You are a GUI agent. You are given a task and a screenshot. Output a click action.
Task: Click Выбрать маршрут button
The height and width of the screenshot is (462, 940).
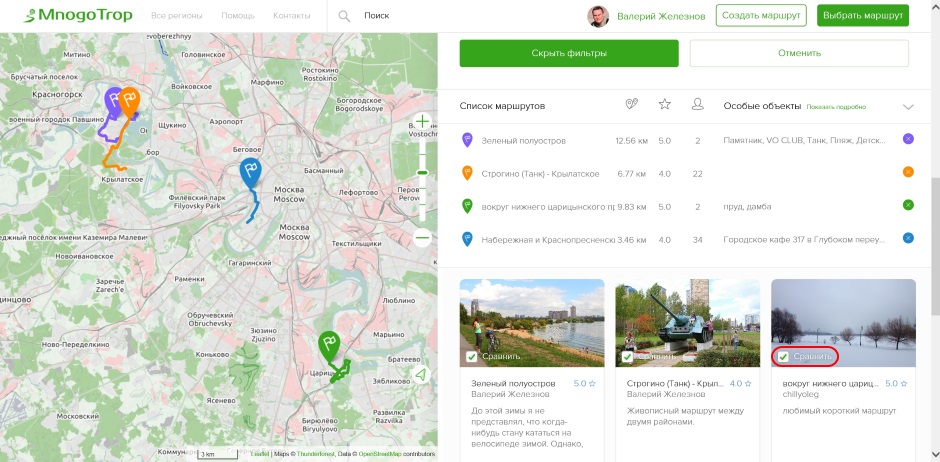[863, 16]
